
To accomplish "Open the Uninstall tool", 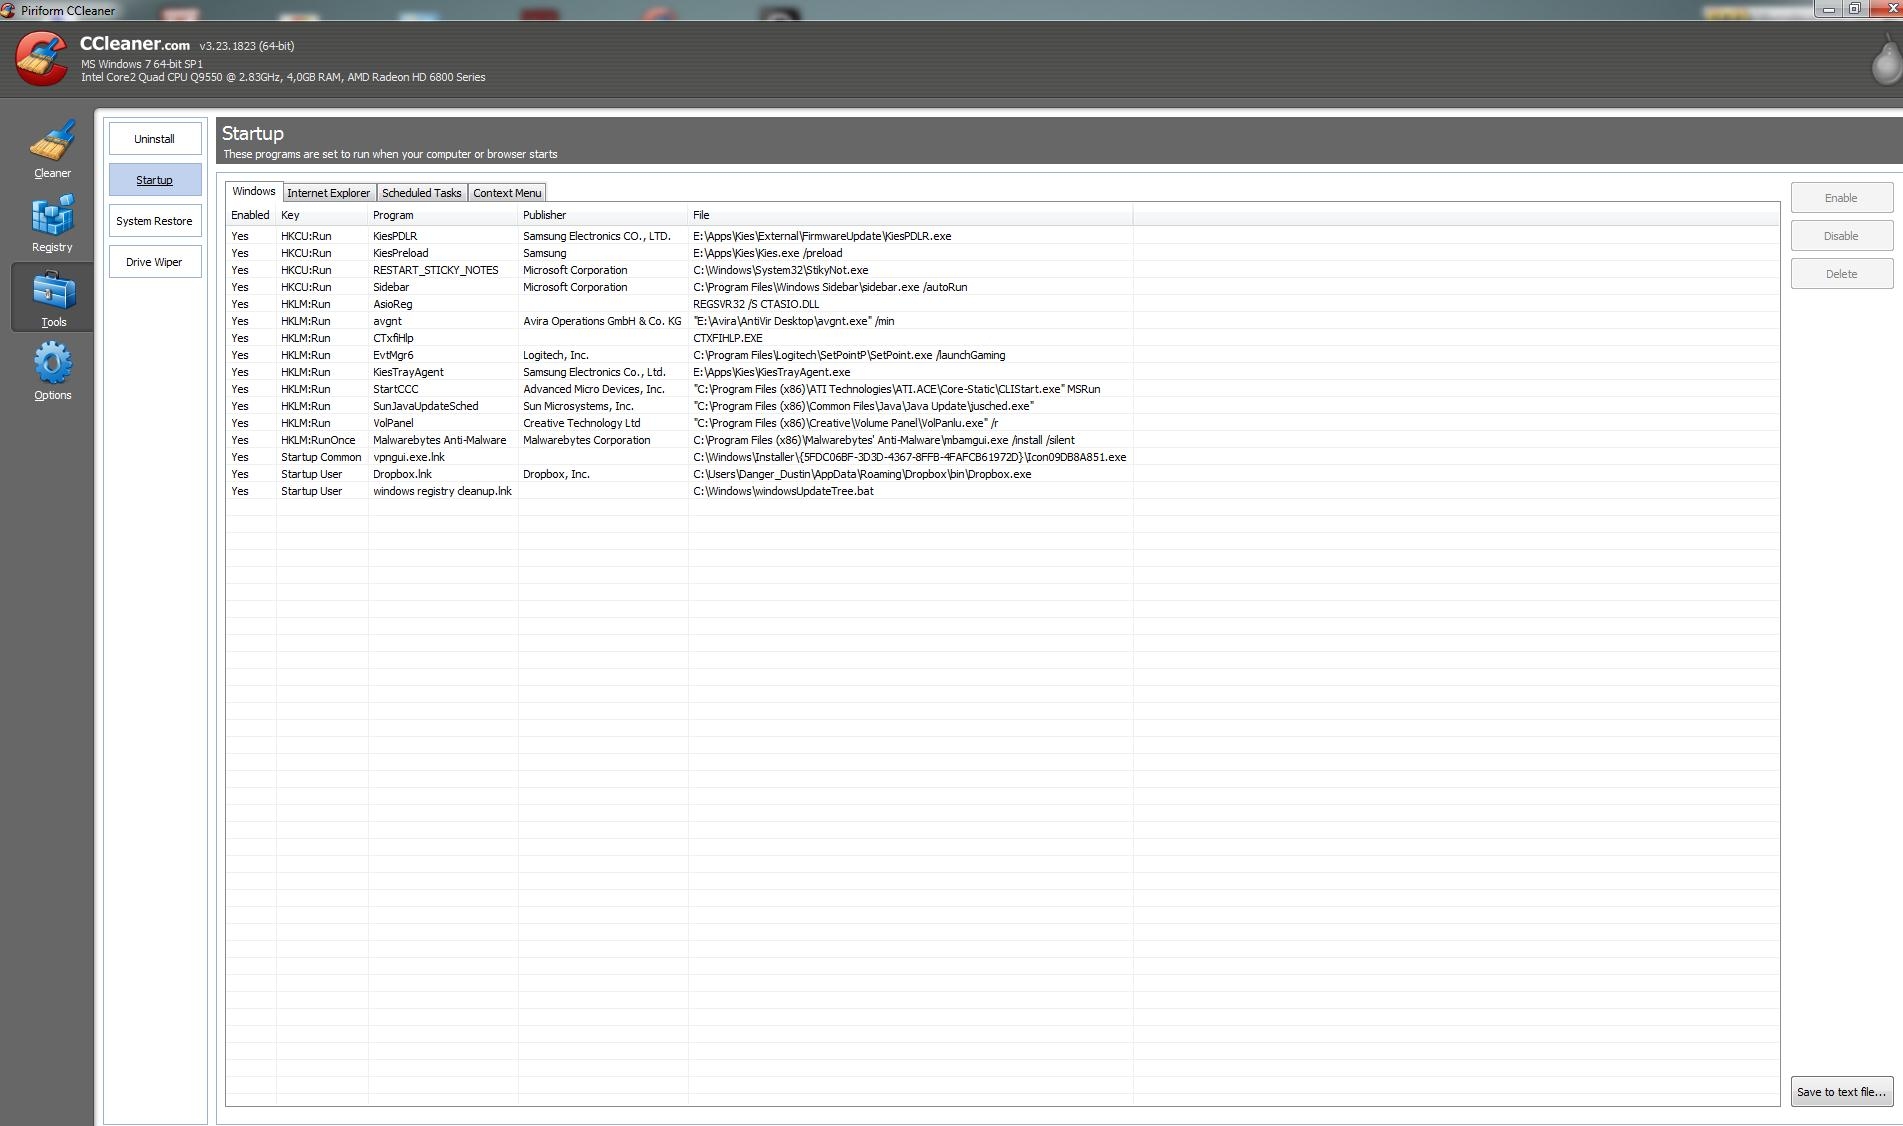I will [154, 139].
